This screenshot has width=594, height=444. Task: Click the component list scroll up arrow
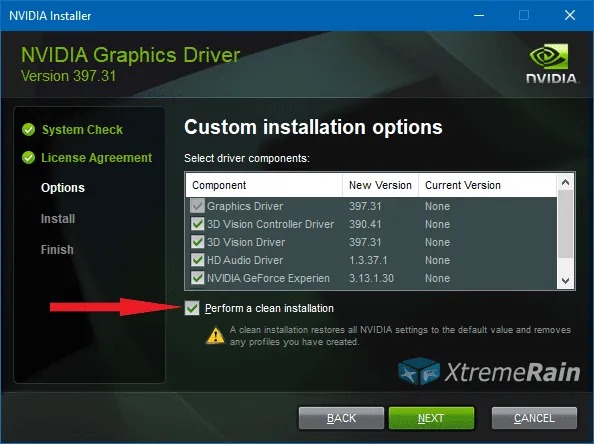click(566, 183)
